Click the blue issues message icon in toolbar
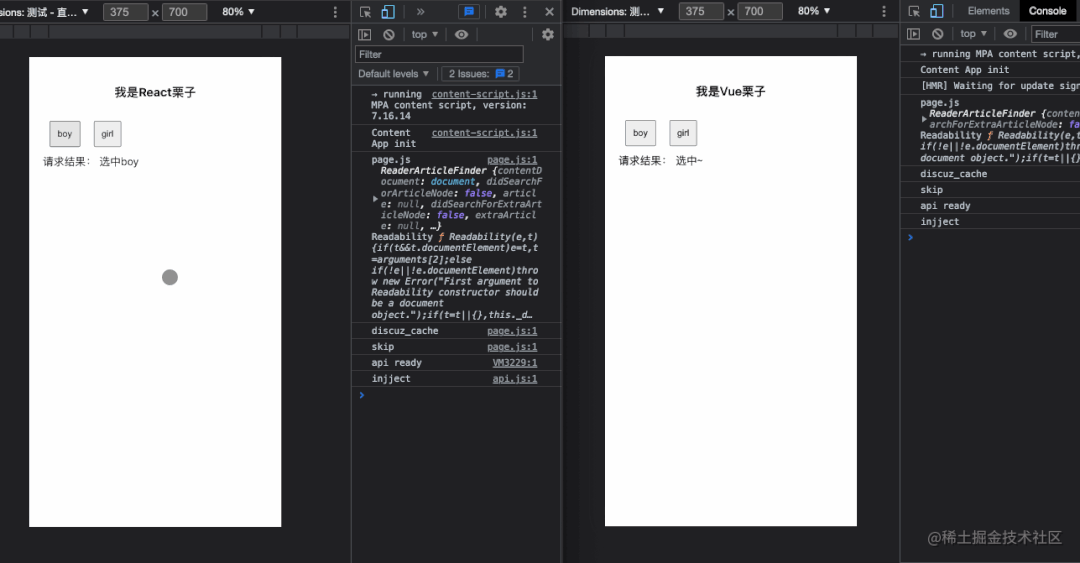This screenshot has height=563, width=1080. 469,12
